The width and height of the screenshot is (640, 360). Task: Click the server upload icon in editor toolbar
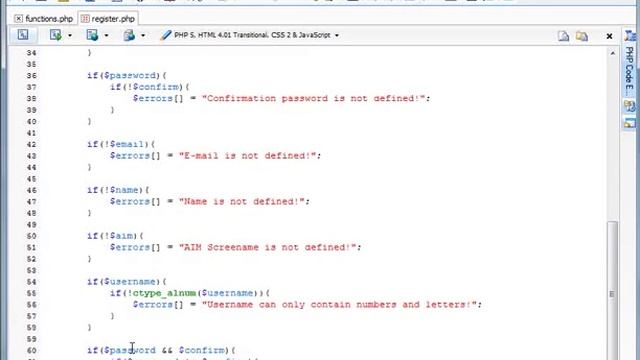(x=129, y=35)
